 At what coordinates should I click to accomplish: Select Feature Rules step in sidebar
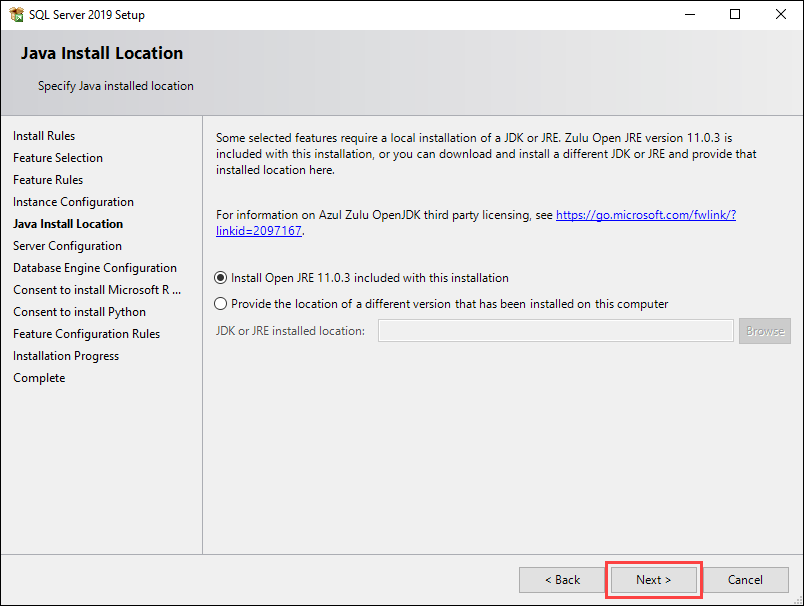pyautogui.click(x=48, y=180)
